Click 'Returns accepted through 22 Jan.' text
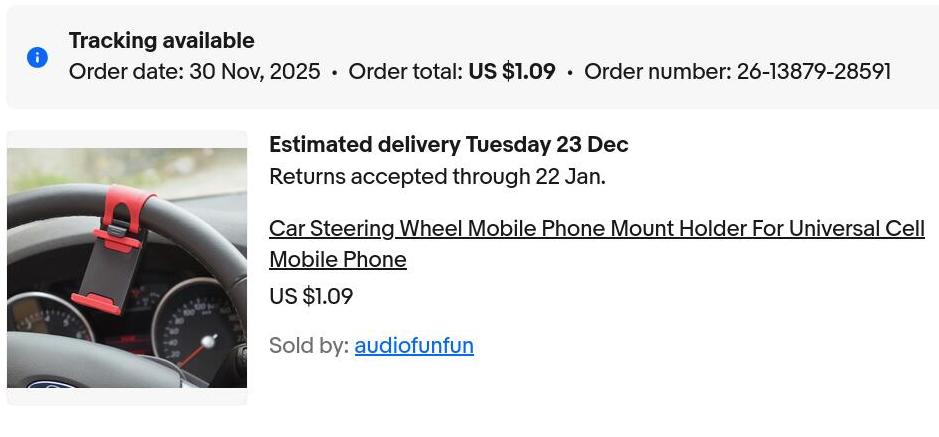The height and width of the screenshot is (437, 939). point(437,177)
